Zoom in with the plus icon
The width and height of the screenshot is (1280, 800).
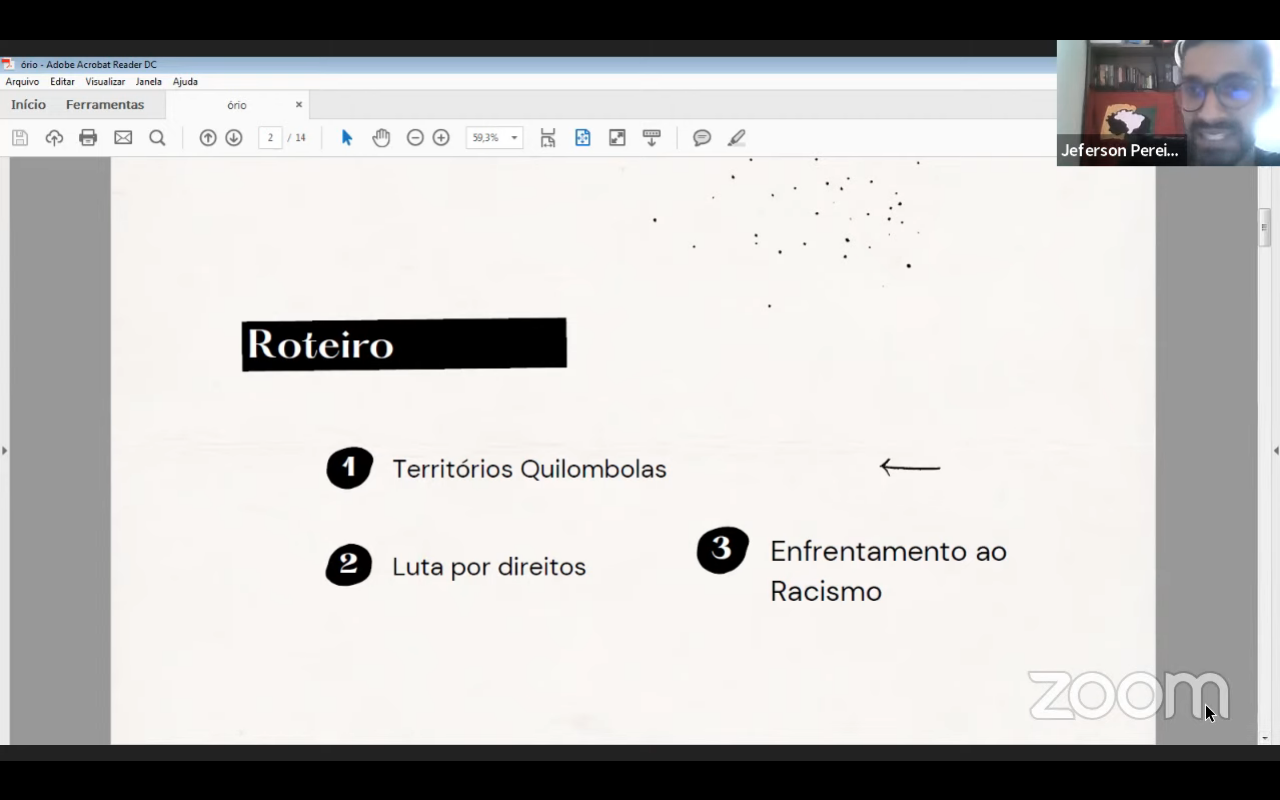[441, 138]
